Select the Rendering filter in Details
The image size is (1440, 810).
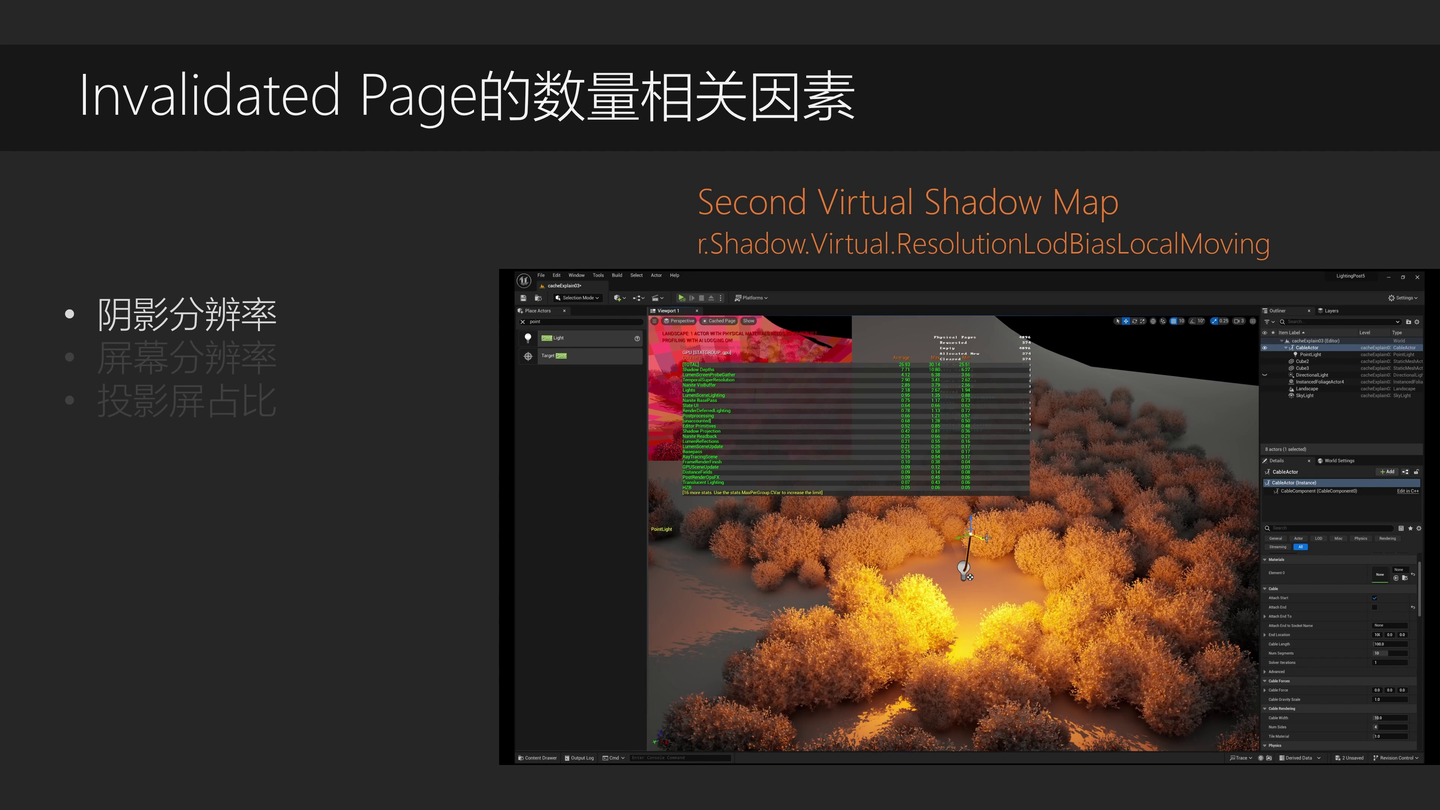(x=1388, y=538)
